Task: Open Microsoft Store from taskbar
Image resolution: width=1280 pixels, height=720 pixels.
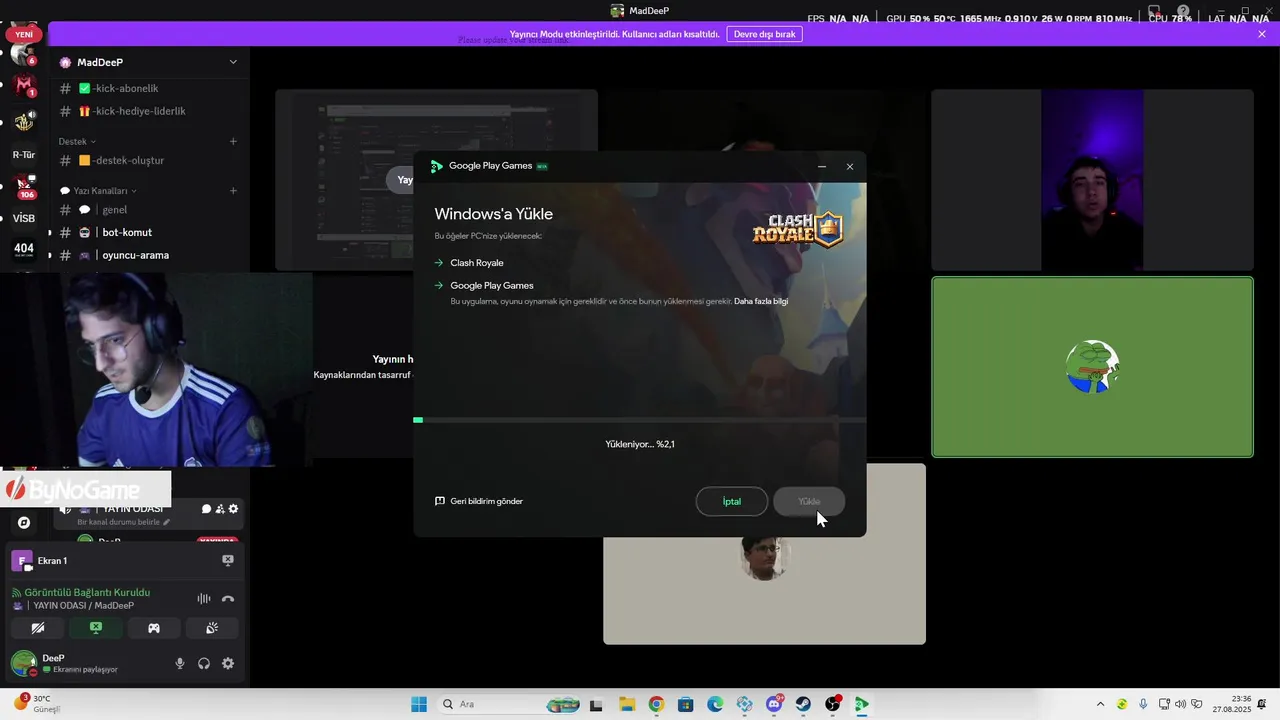Action: [685, 704]
